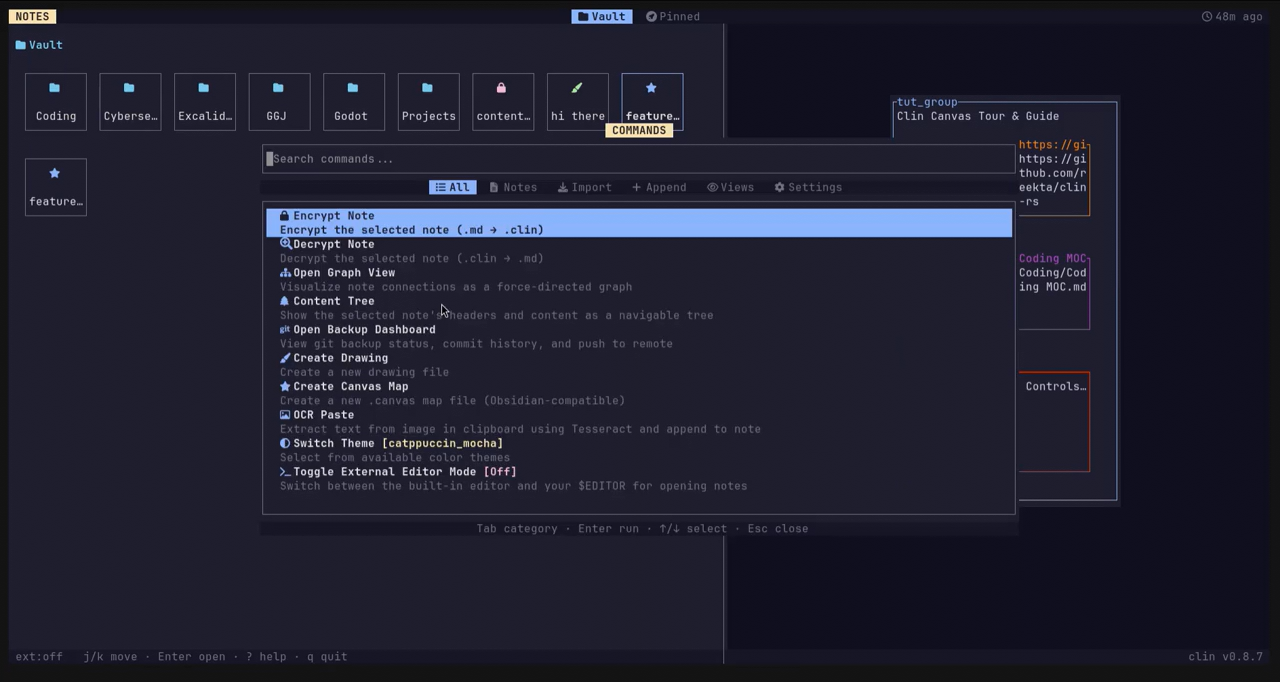Run the Encrypt Note command

click(639, 223)
